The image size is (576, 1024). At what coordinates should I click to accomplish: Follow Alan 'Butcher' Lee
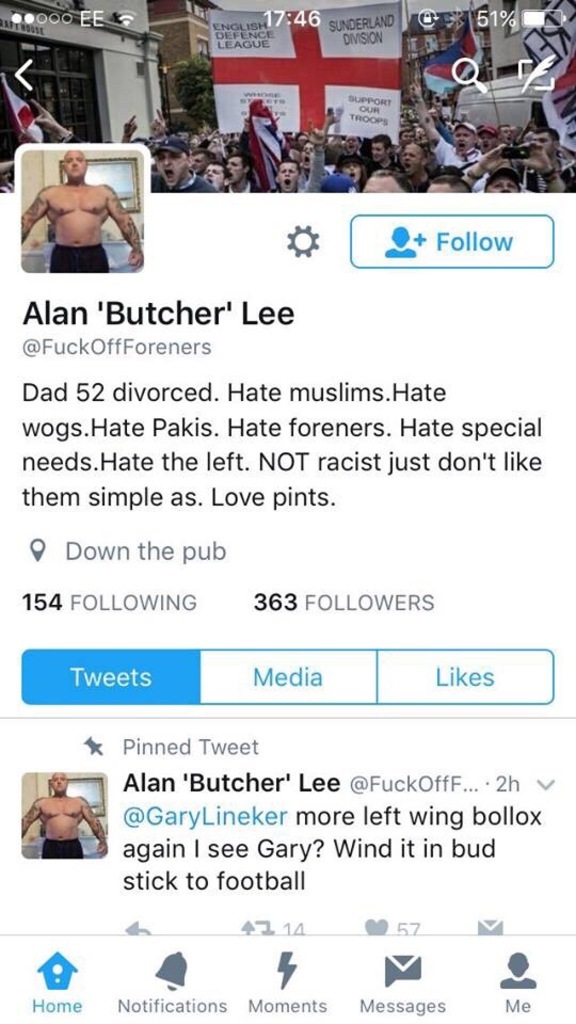click(452, 242)
